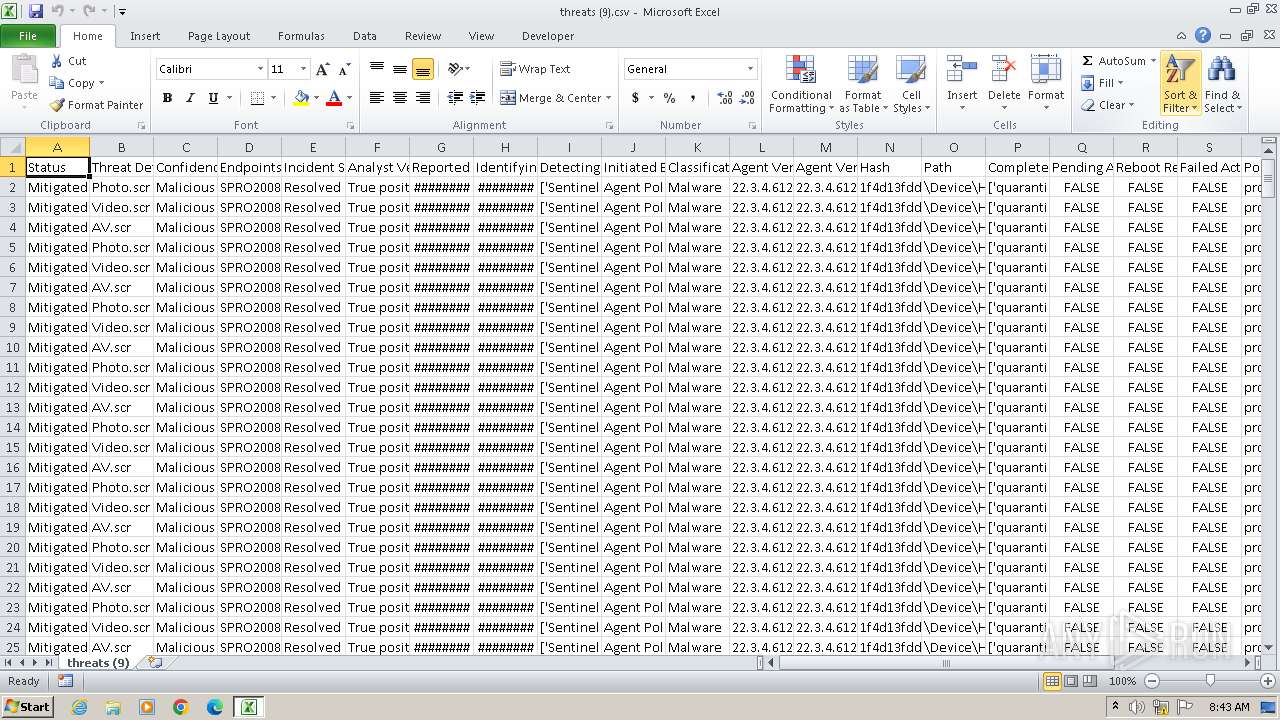Screen dimensions: 1280x720
Task: Click Increase Indent icon
Action: 478,98
